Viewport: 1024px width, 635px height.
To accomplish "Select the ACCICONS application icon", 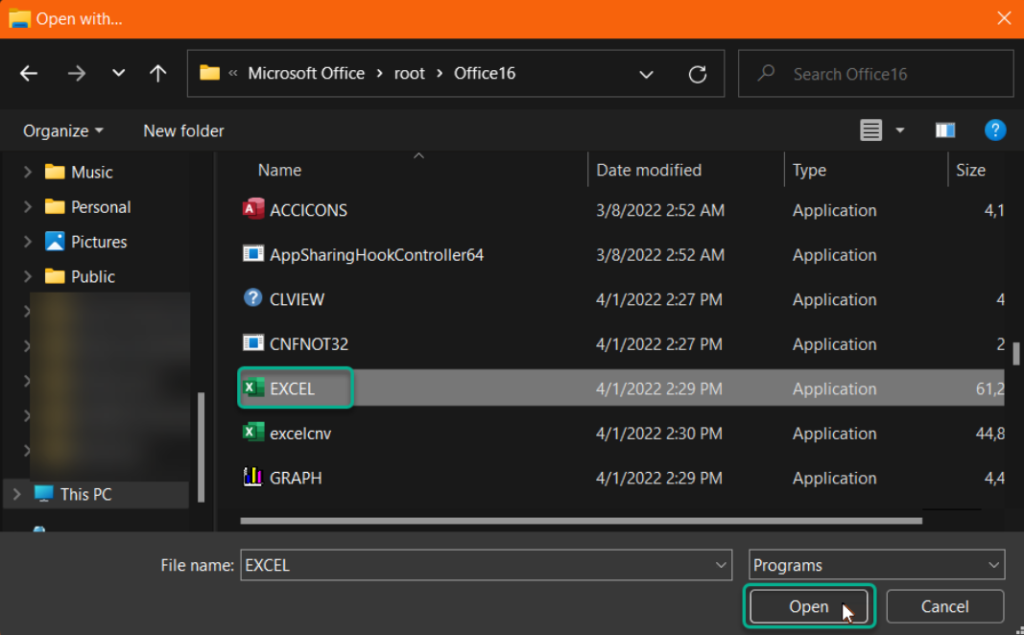I will (252, 210).
